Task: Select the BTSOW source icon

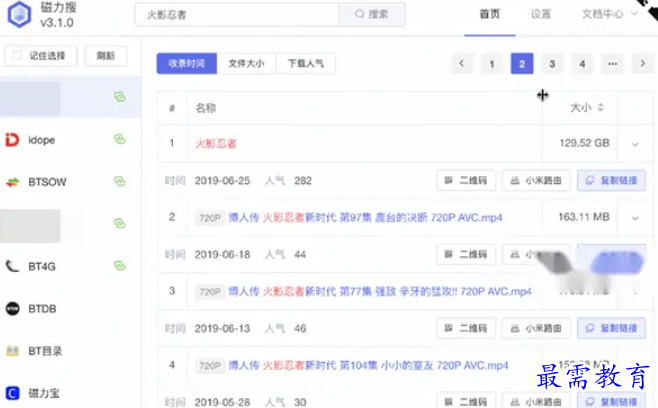Action: click(13, 182)
